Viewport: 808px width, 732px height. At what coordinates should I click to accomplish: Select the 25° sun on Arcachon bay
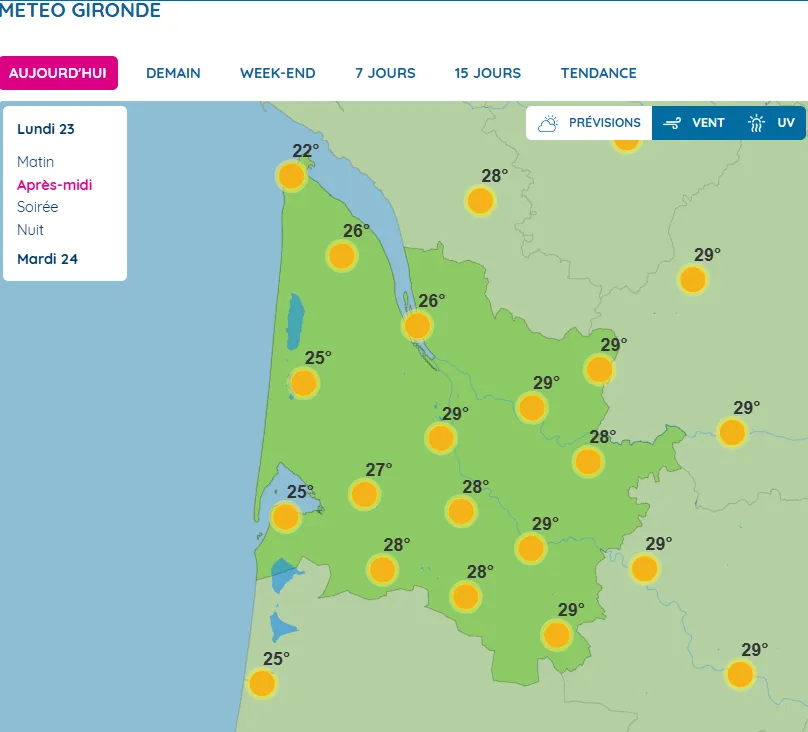tap(286, 517)
